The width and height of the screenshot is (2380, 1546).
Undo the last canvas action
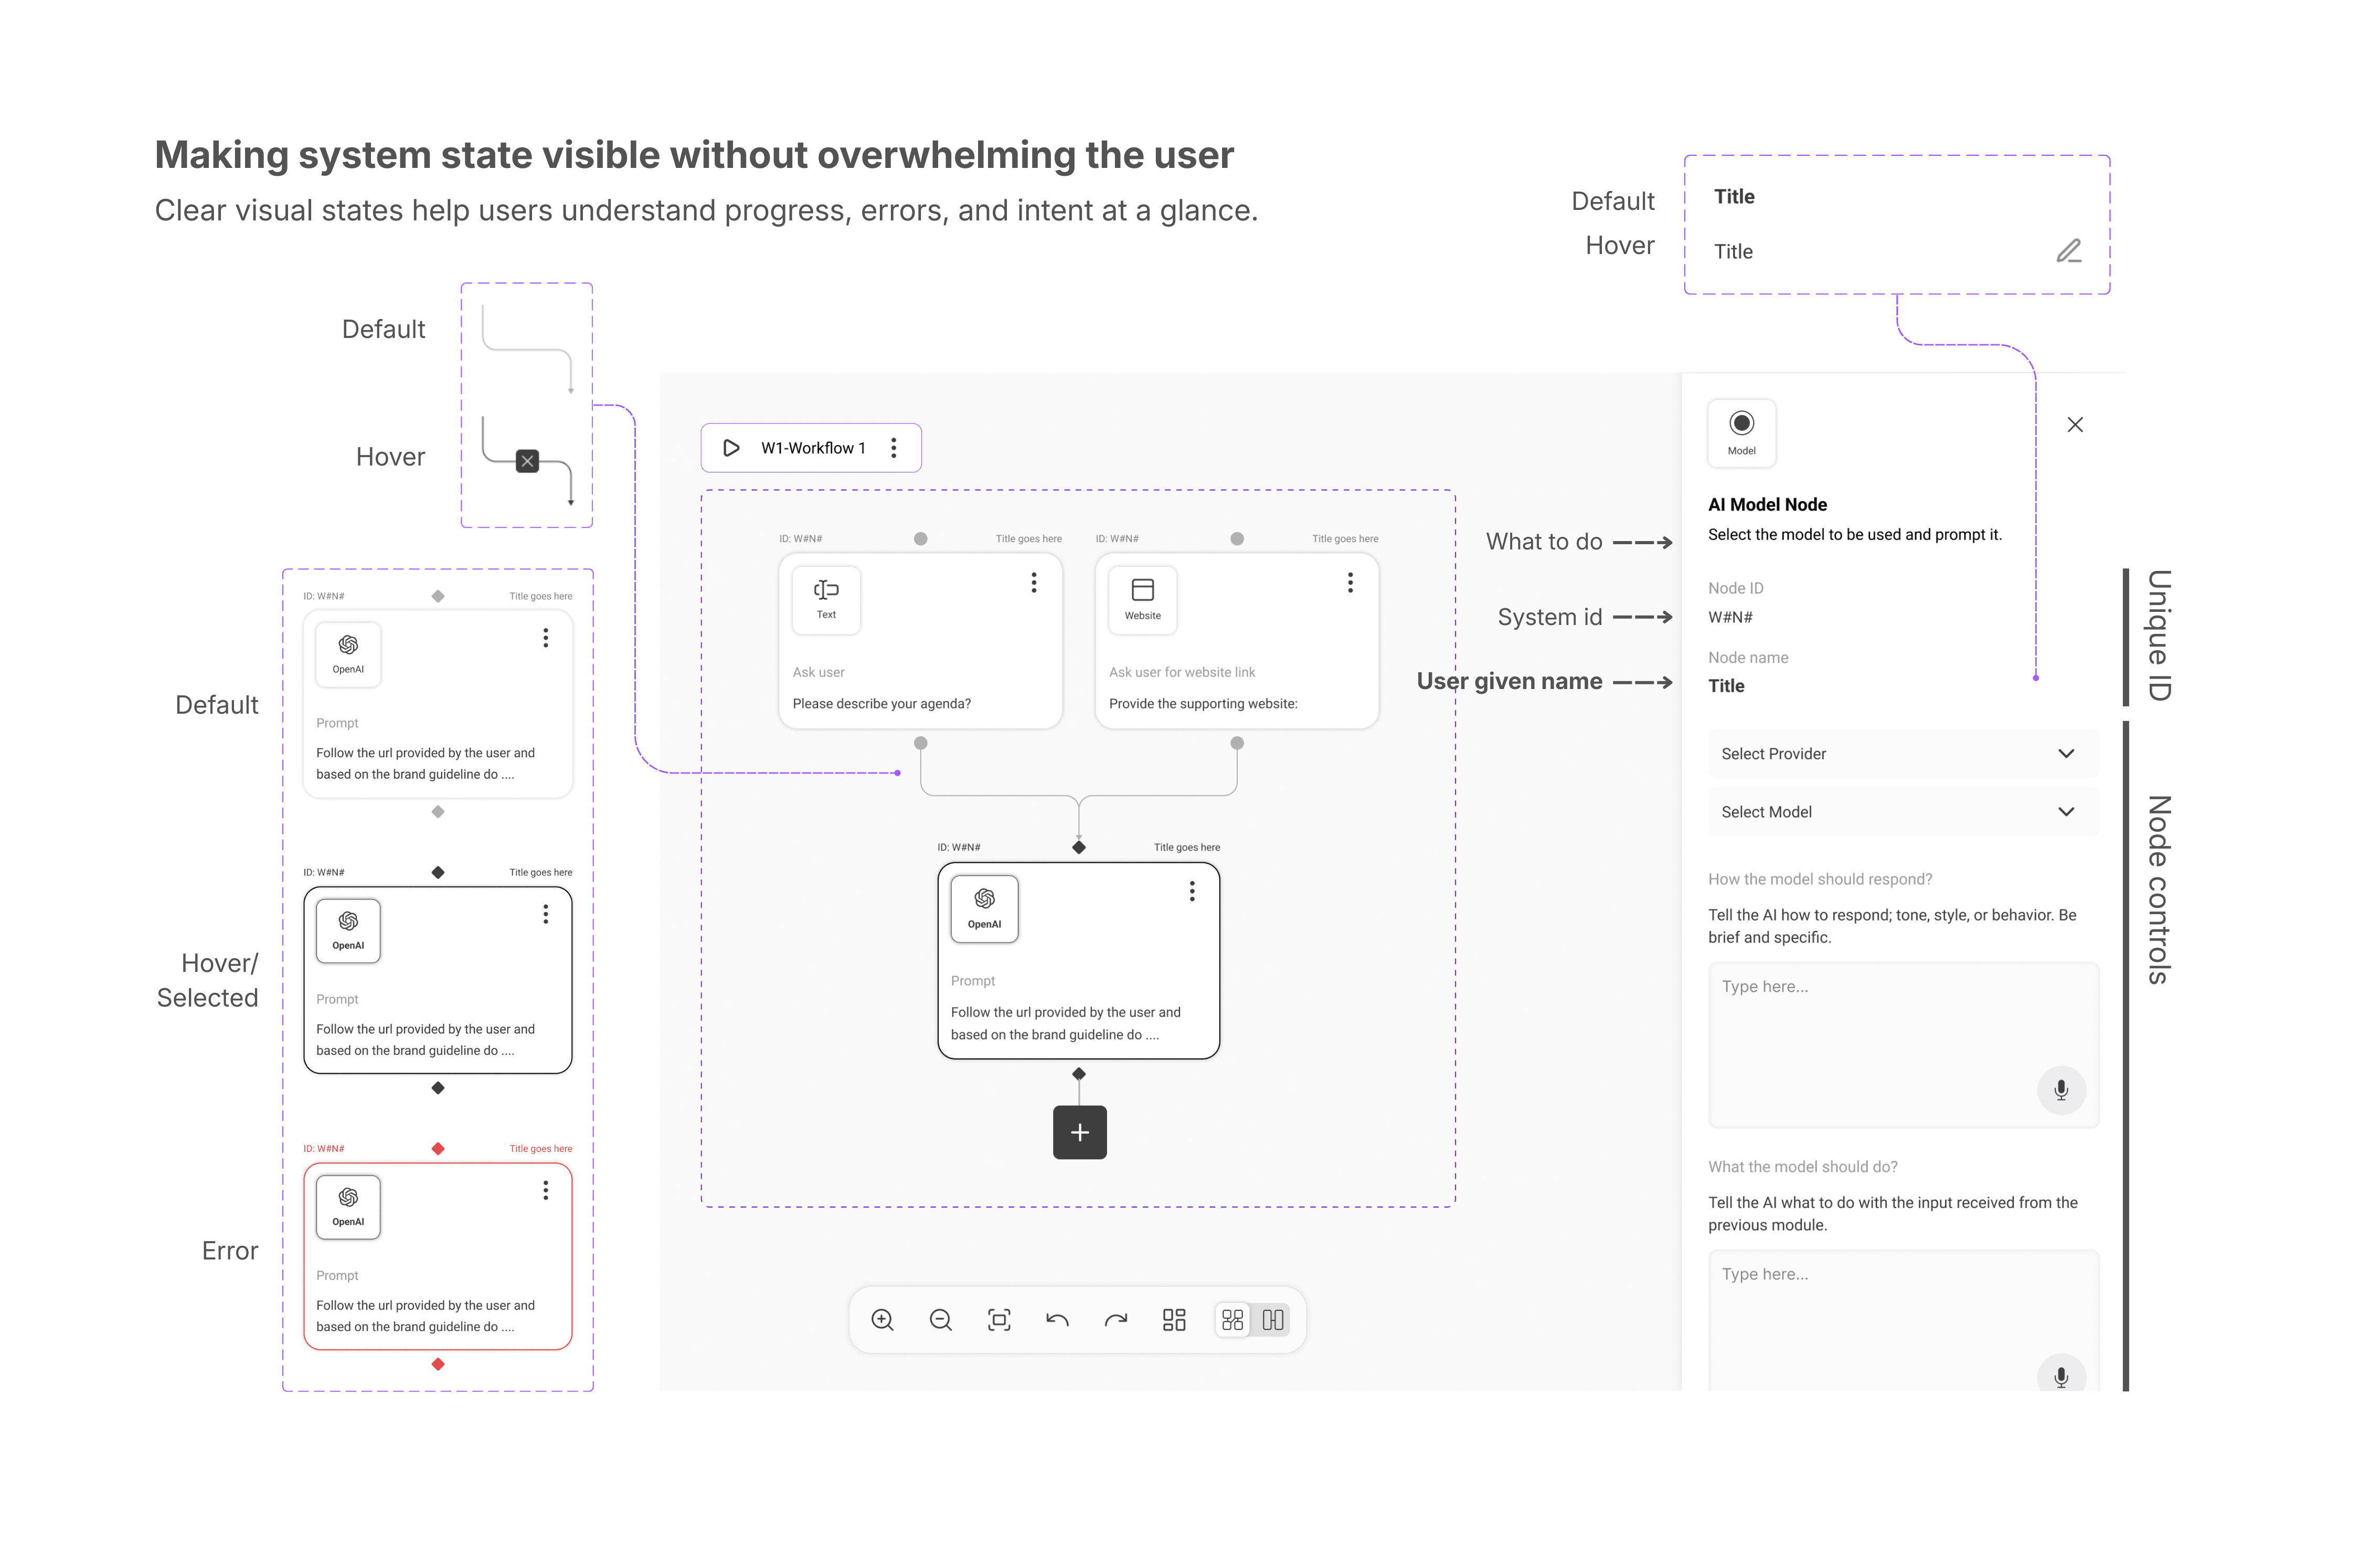pos(1057,1320)
